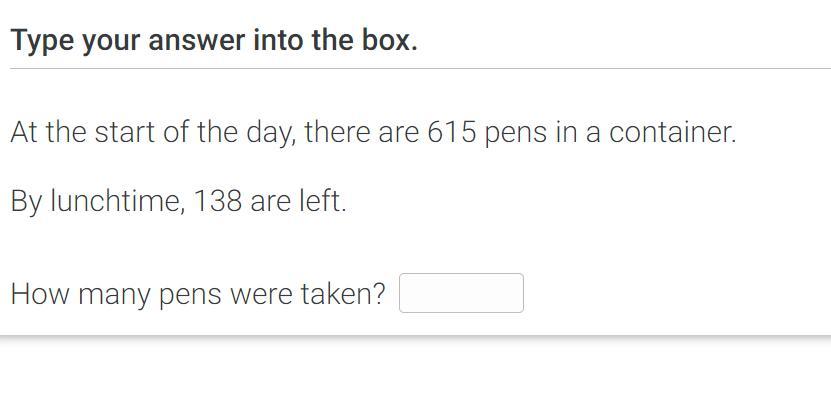Click the words 'are left'
831x406 pixels.
[298, 201]
